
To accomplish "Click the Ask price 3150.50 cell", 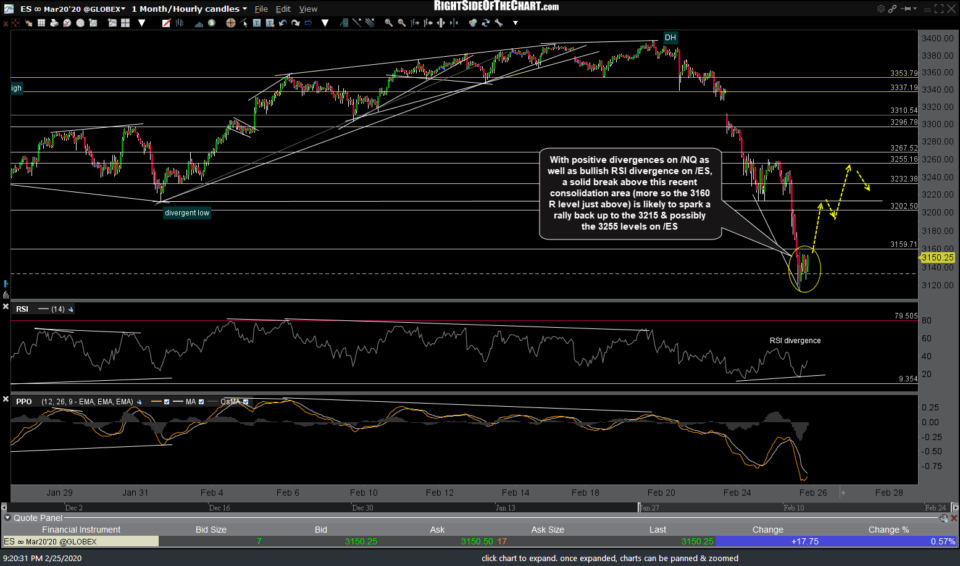I will pos(477,541).
